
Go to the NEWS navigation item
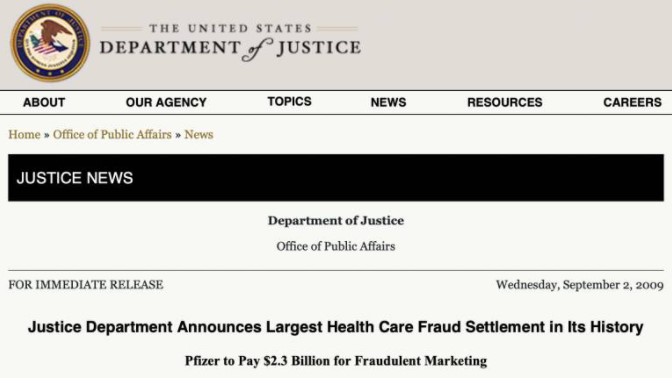[x=388, y=102]
